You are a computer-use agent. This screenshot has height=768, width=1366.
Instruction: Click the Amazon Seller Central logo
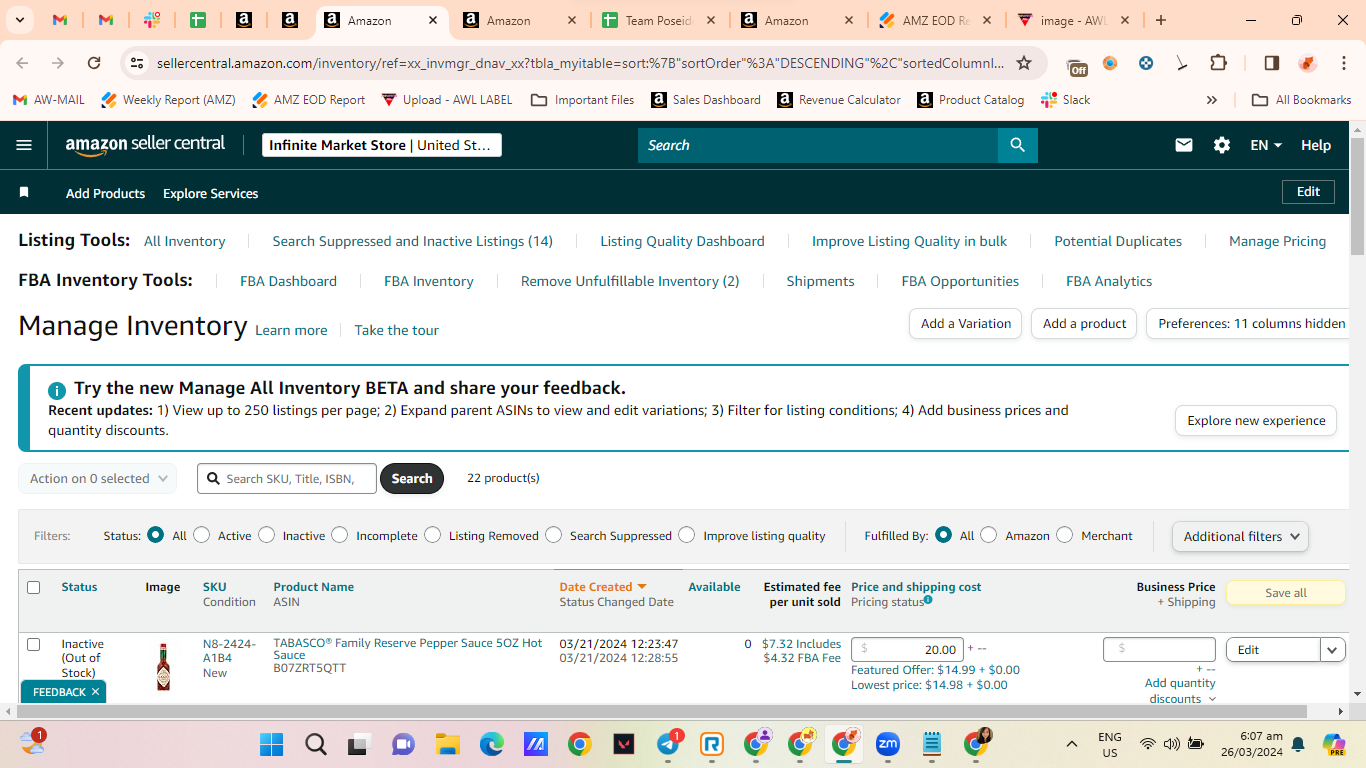[145, 145]
